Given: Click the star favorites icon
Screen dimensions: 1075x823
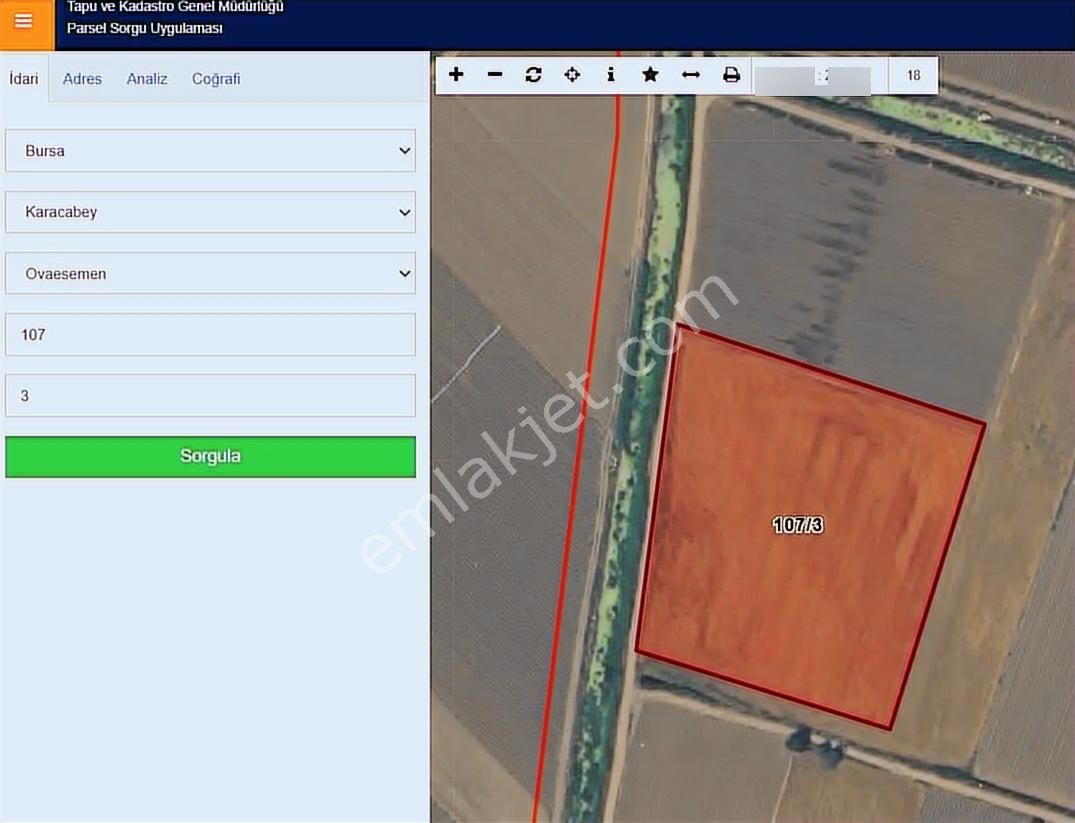Looking at the screenshot, I should 650,75.
